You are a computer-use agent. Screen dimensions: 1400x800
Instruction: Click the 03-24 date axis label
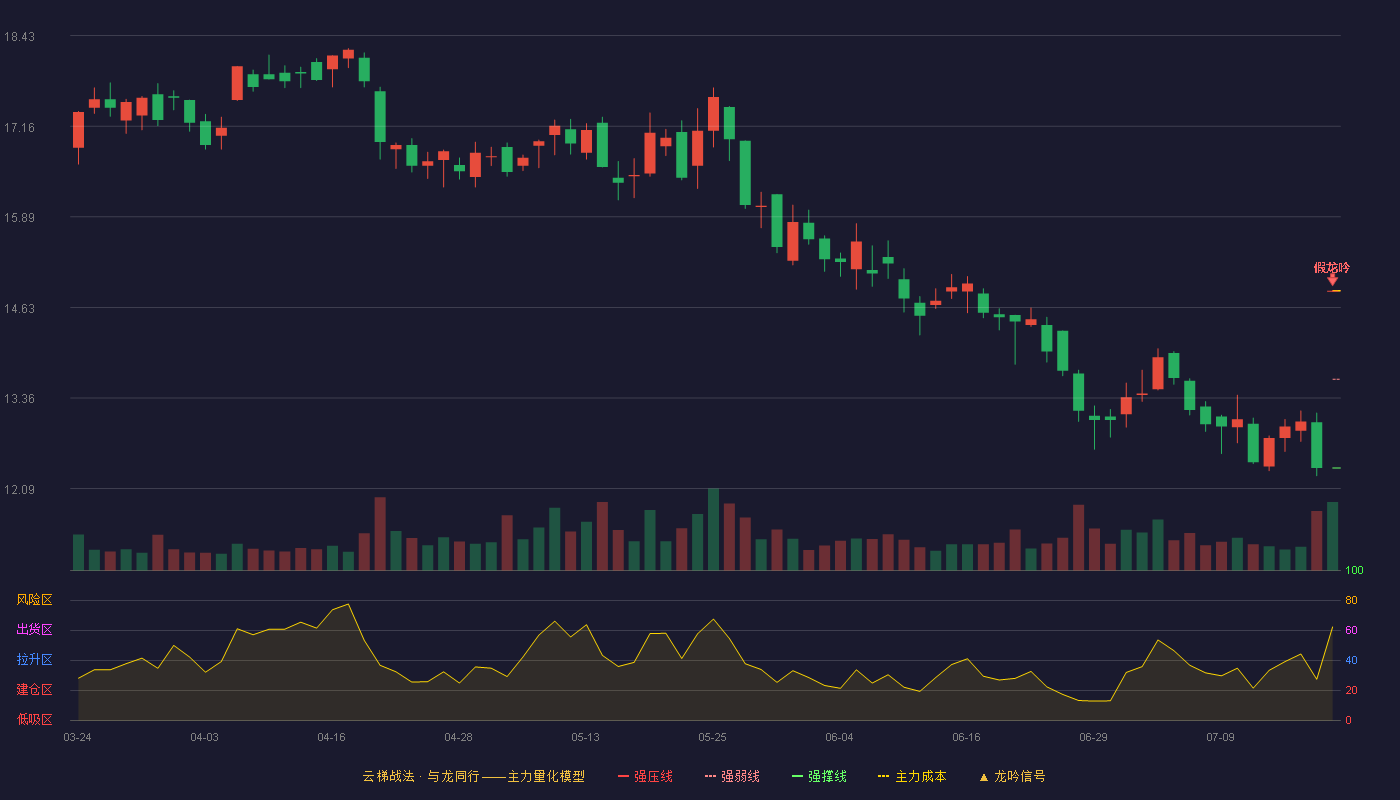(x=77, y=737)
